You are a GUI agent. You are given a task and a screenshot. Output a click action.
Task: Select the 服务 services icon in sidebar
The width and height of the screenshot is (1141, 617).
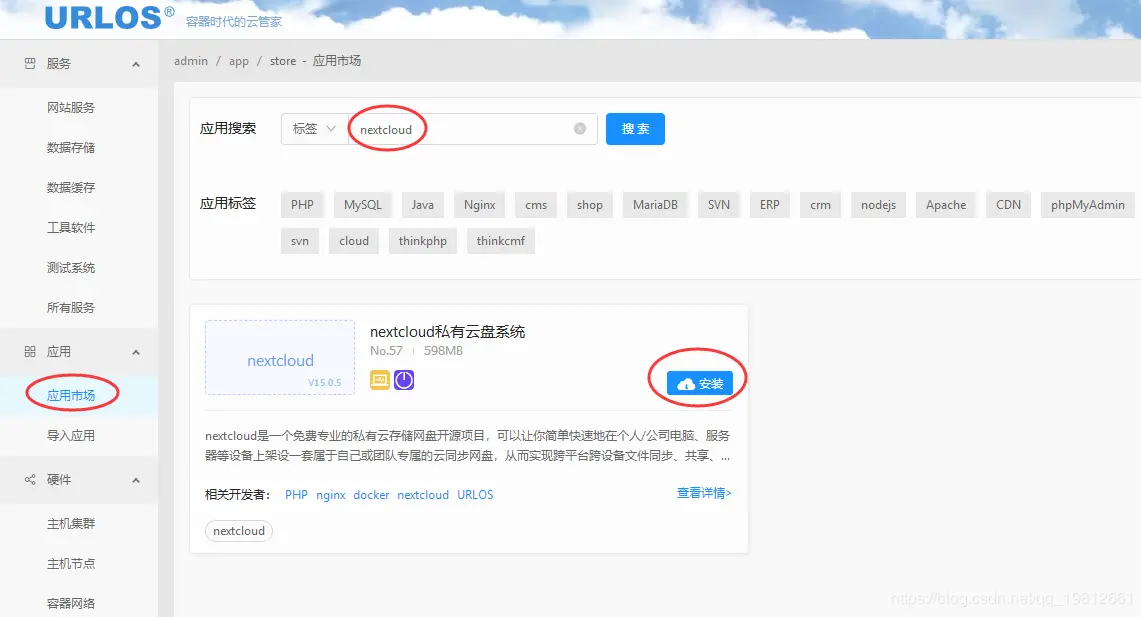click(28, 62)
